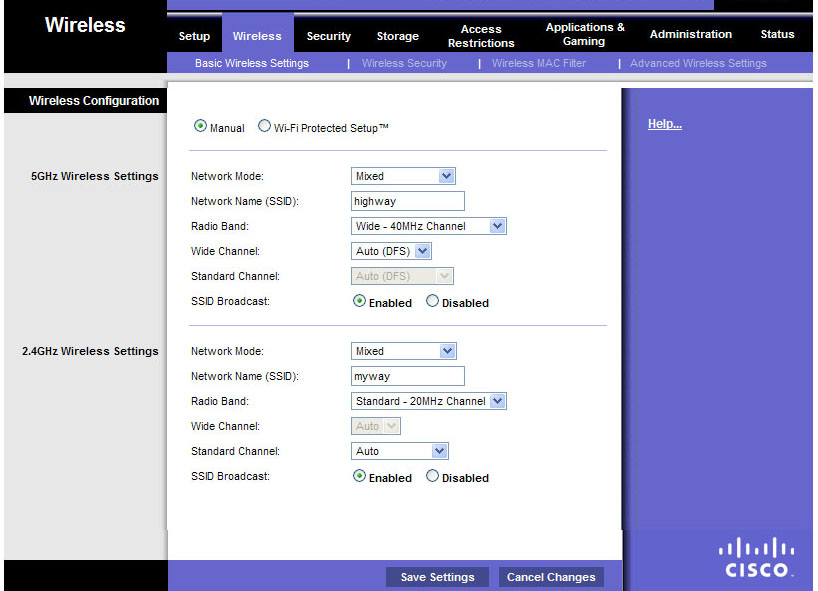Open the 2.4GHz Radio Band dropdown
Image resolution: width=818 pixels, height=591 pixels.
click(x=429, y=401)
